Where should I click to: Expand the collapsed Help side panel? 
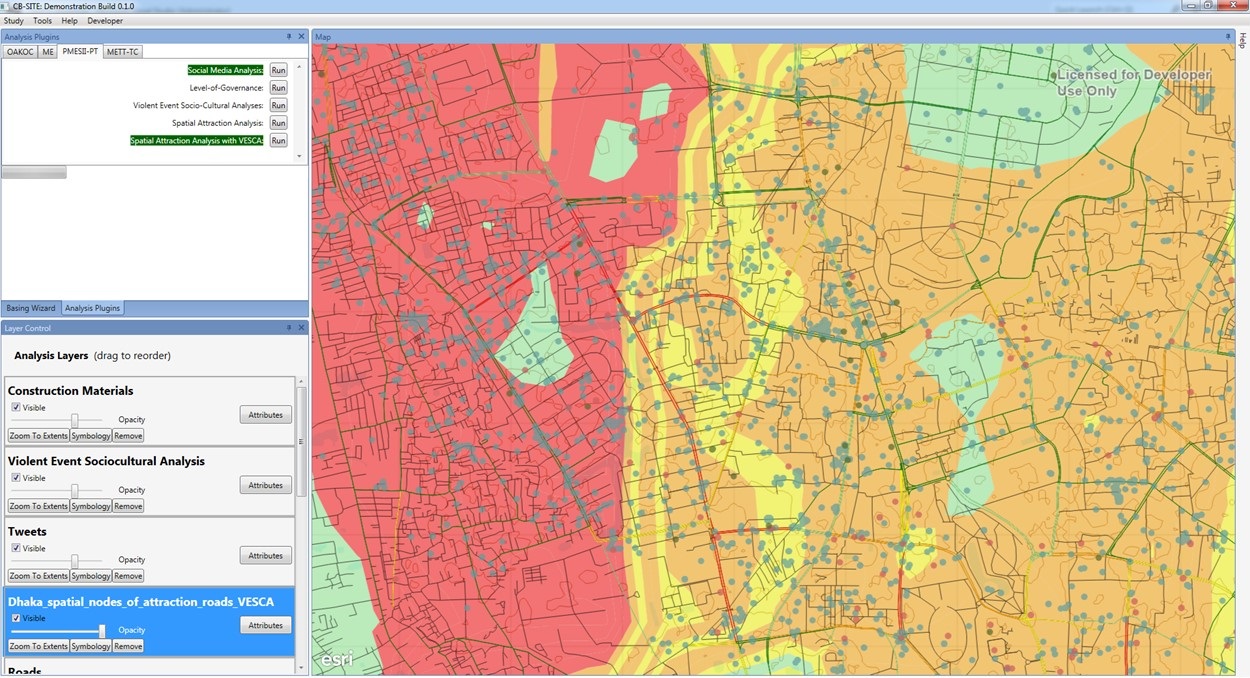[1243, 41]
